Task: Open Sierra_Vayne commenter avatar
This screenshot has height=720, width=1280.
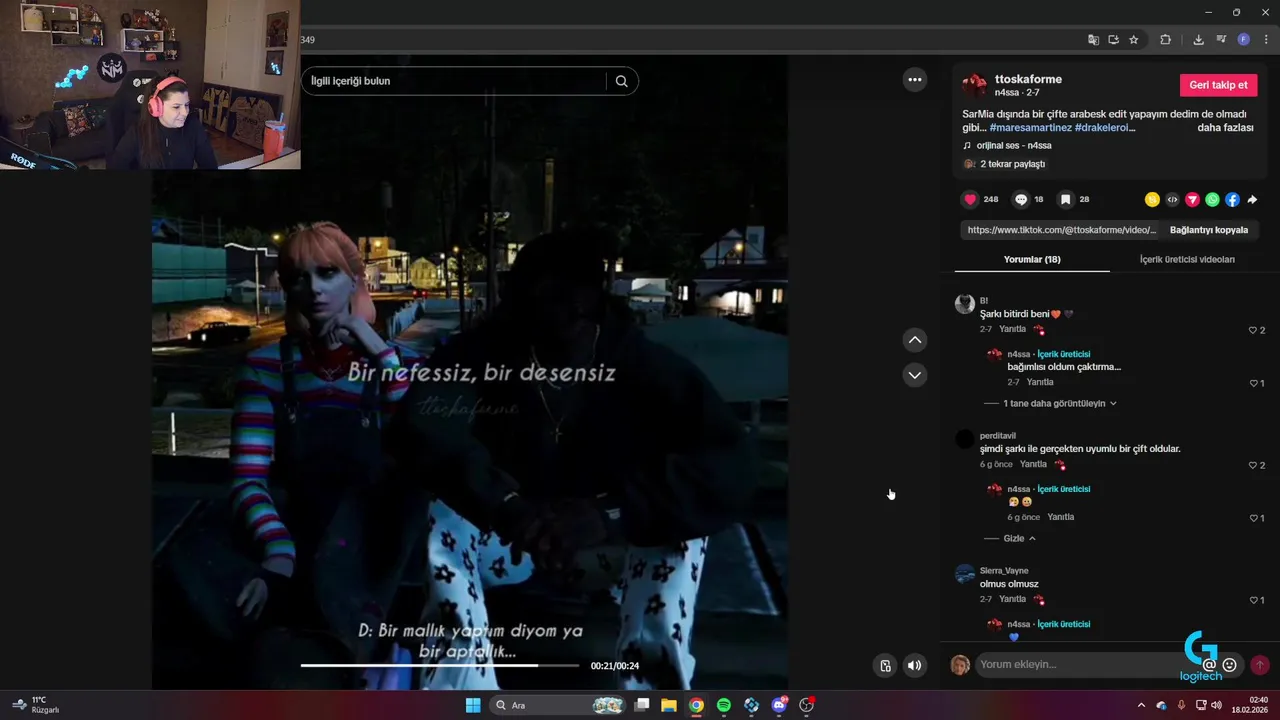Action: [x=965, y=574]
